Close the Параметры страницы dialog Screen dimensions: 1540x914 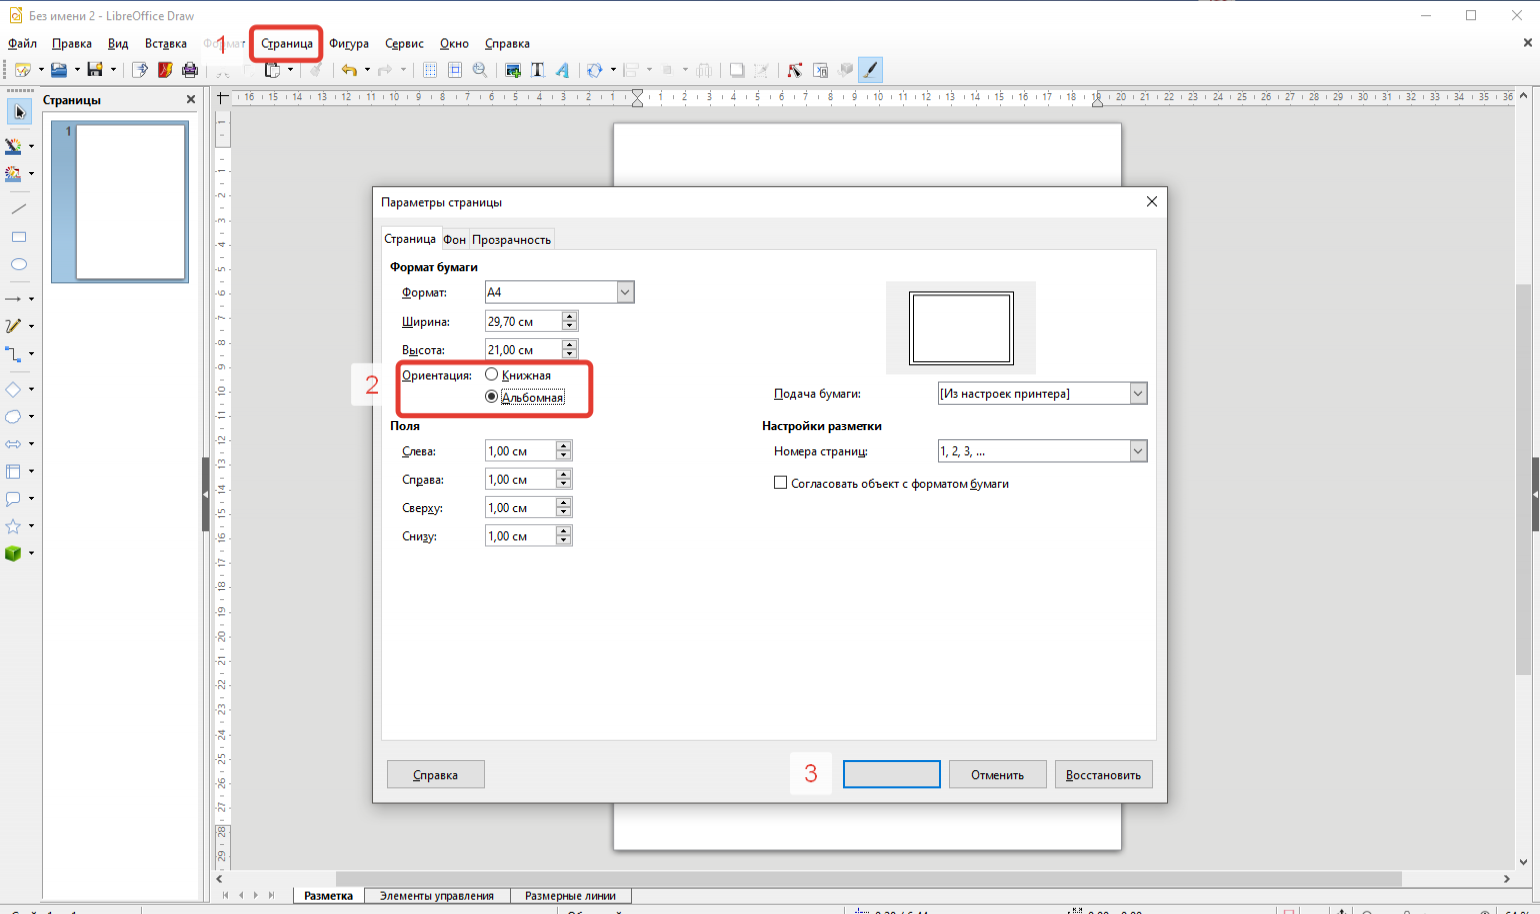[x=1152, y=202]
